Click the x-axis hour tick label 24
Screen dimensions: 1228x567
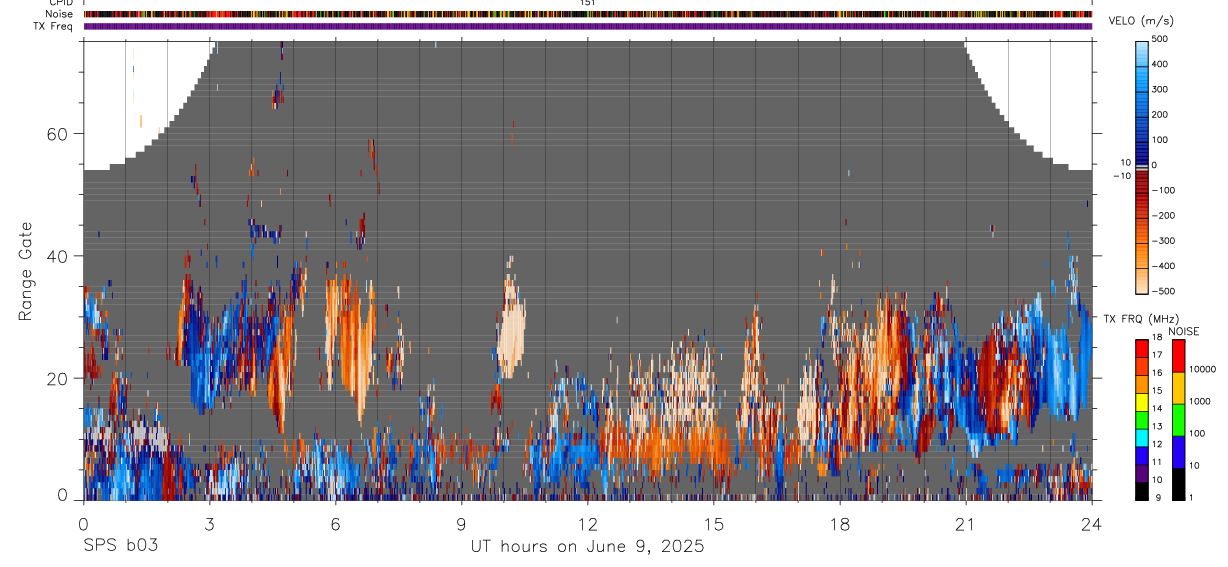click(1091, 523)
